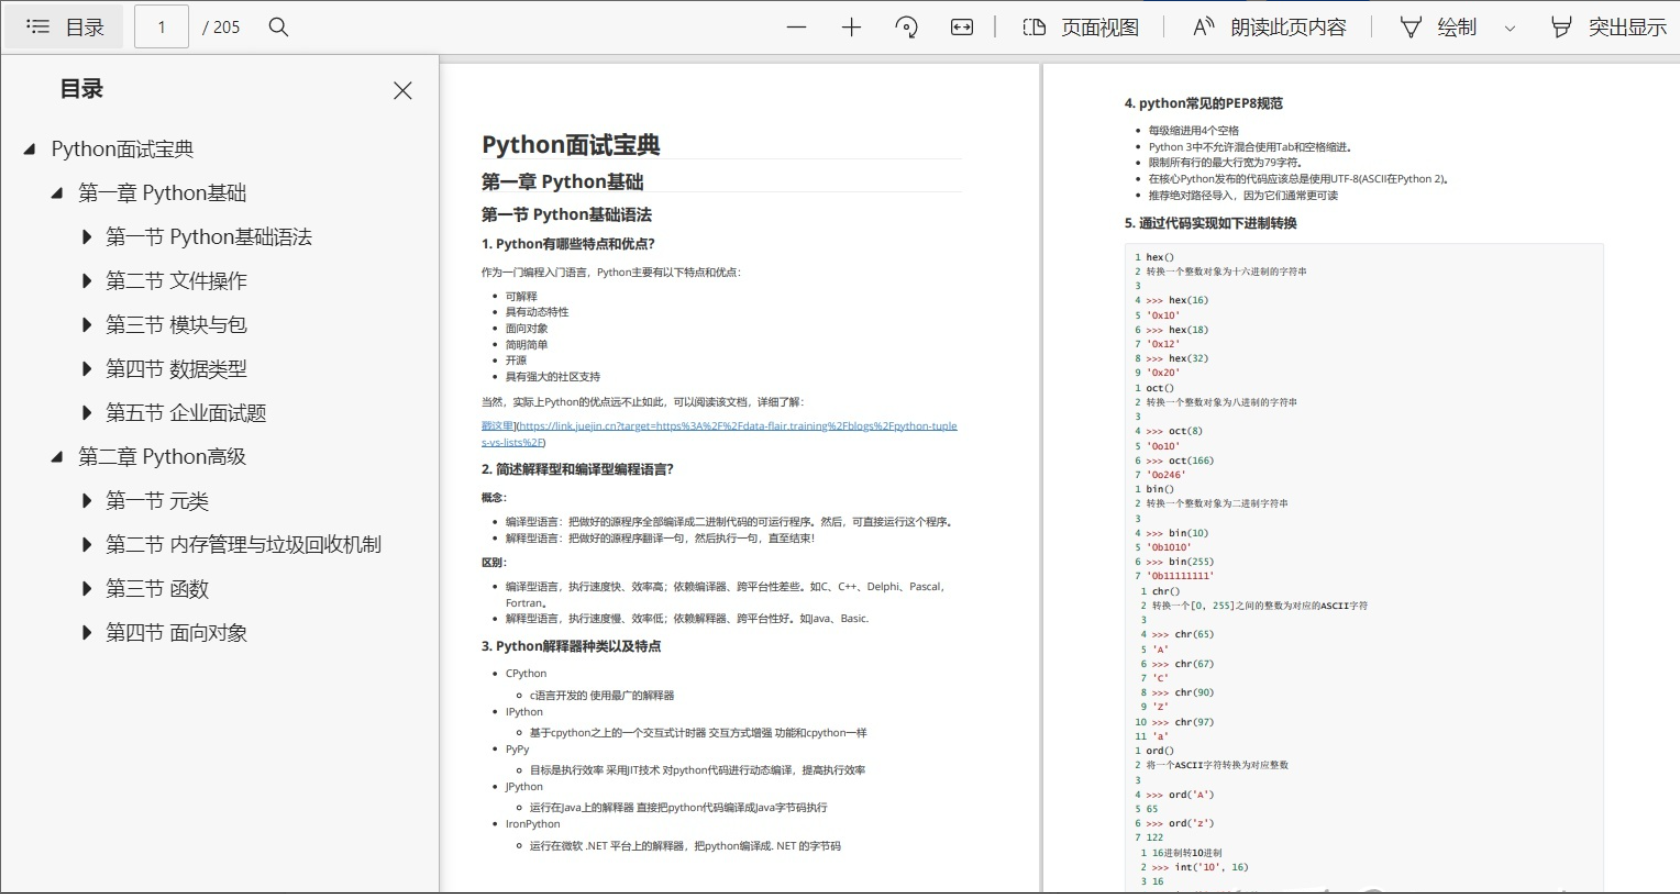The height and width of the screenshot is (894, 1680).
Task: Expand 第四节 数据类型 arrow
Action: coord(86,369)
